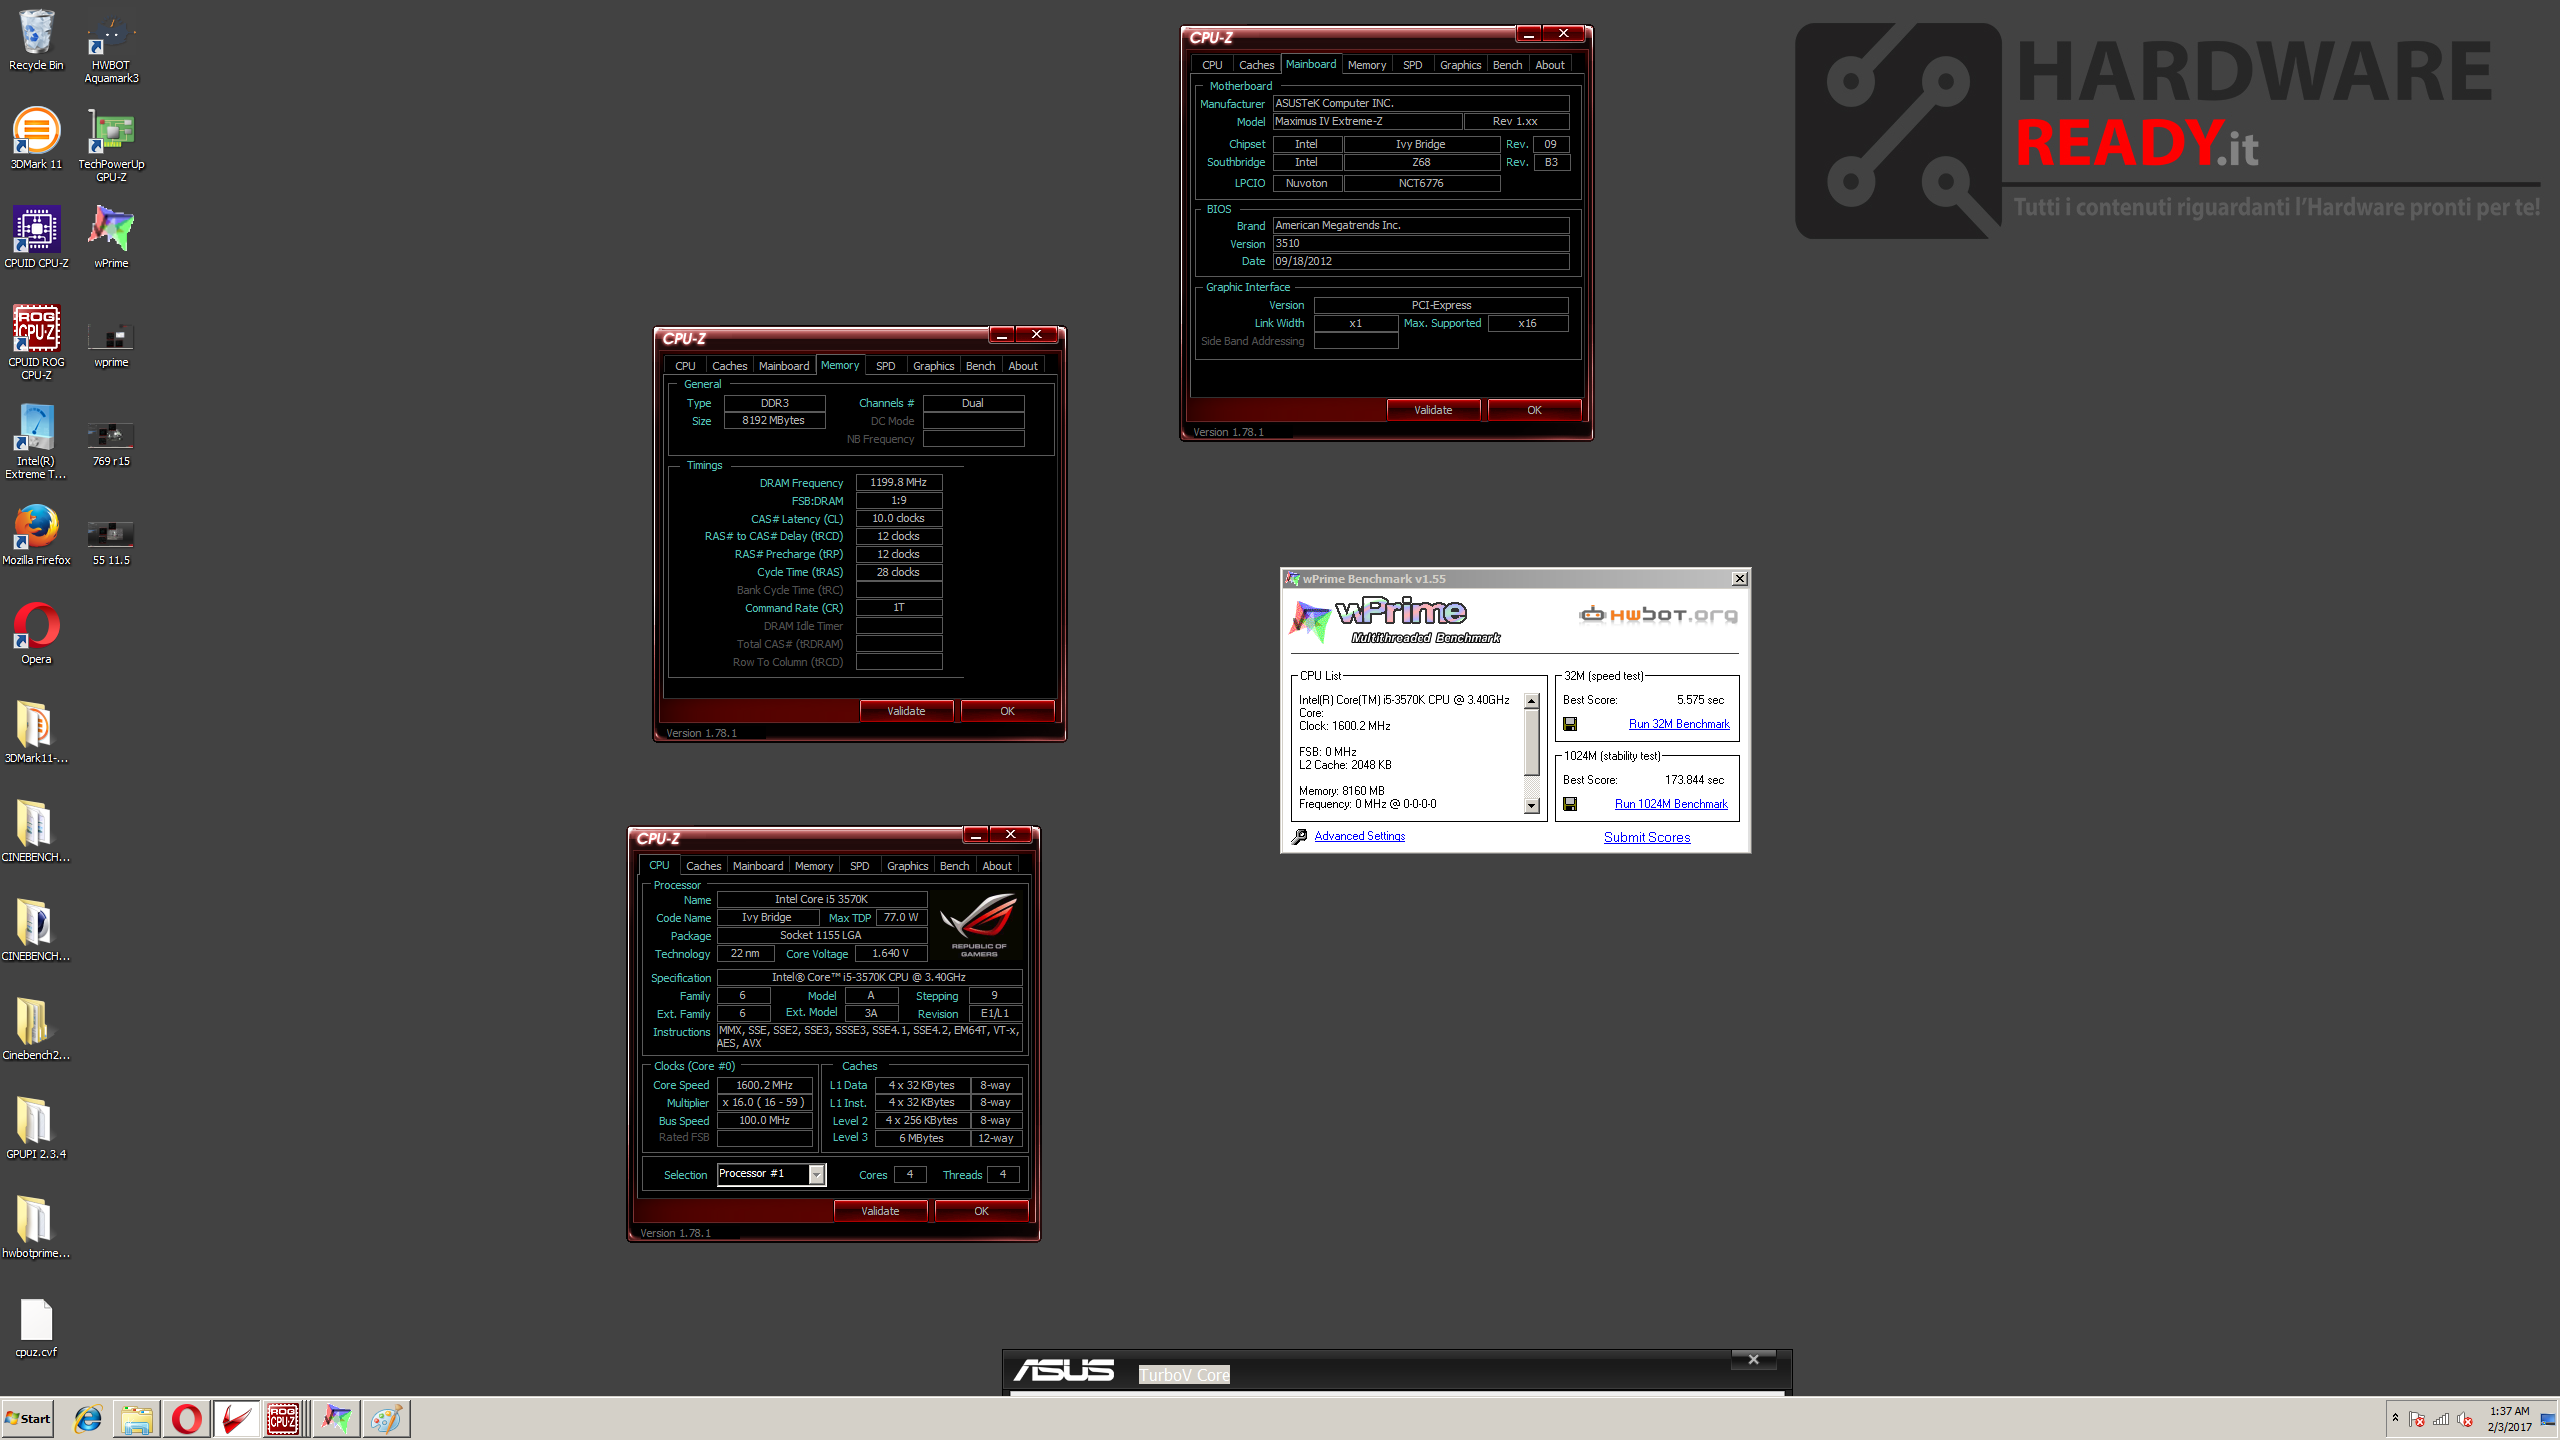Click Core Voltage value 1.640 V
The width and height of the screenshot is (2560, 1440).
tap(890, 954)
